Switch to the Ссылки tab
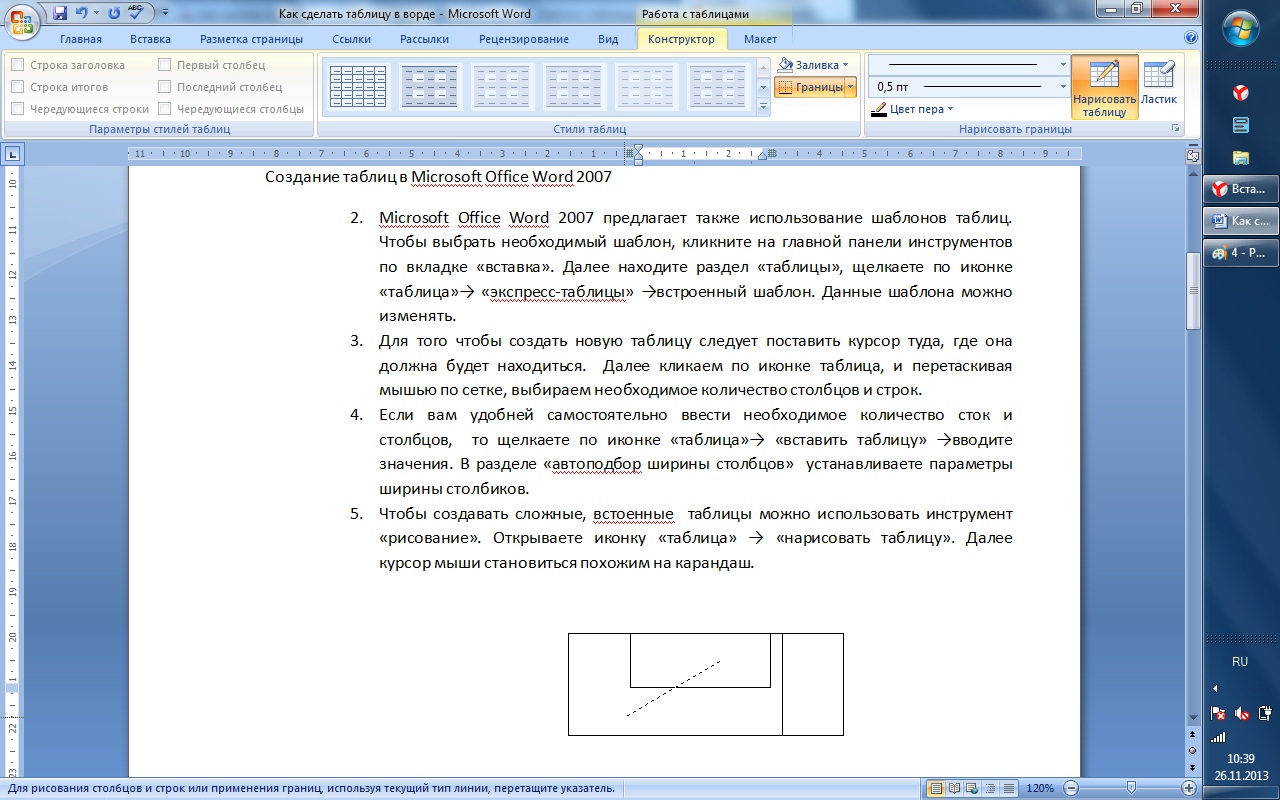 351,39
